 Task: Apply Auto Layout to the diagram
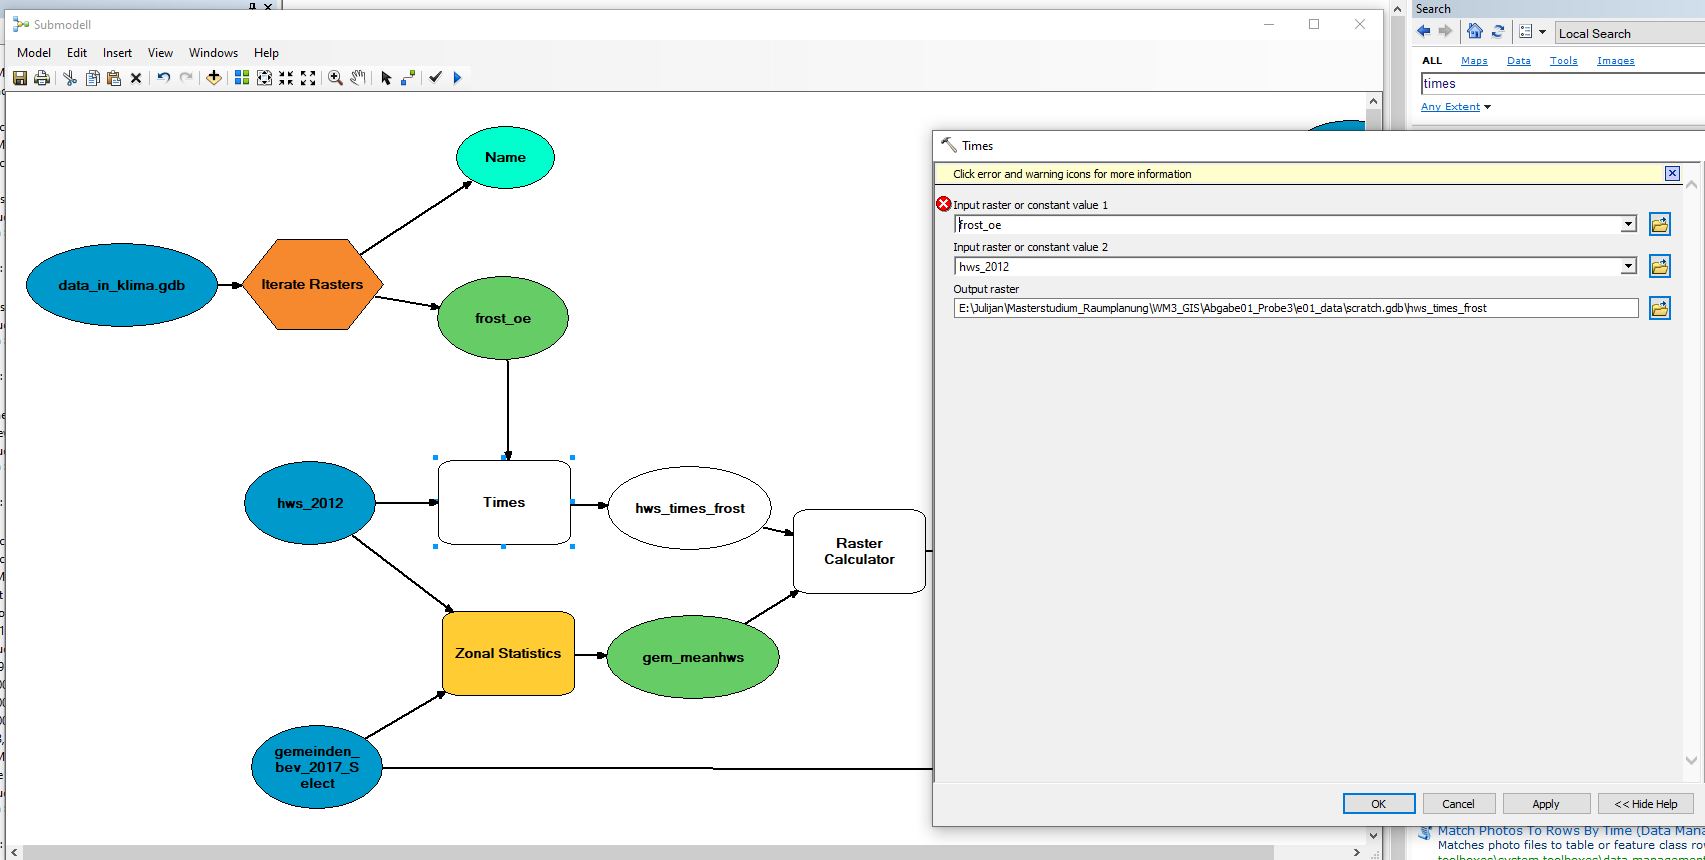click(x=242, y=78)
